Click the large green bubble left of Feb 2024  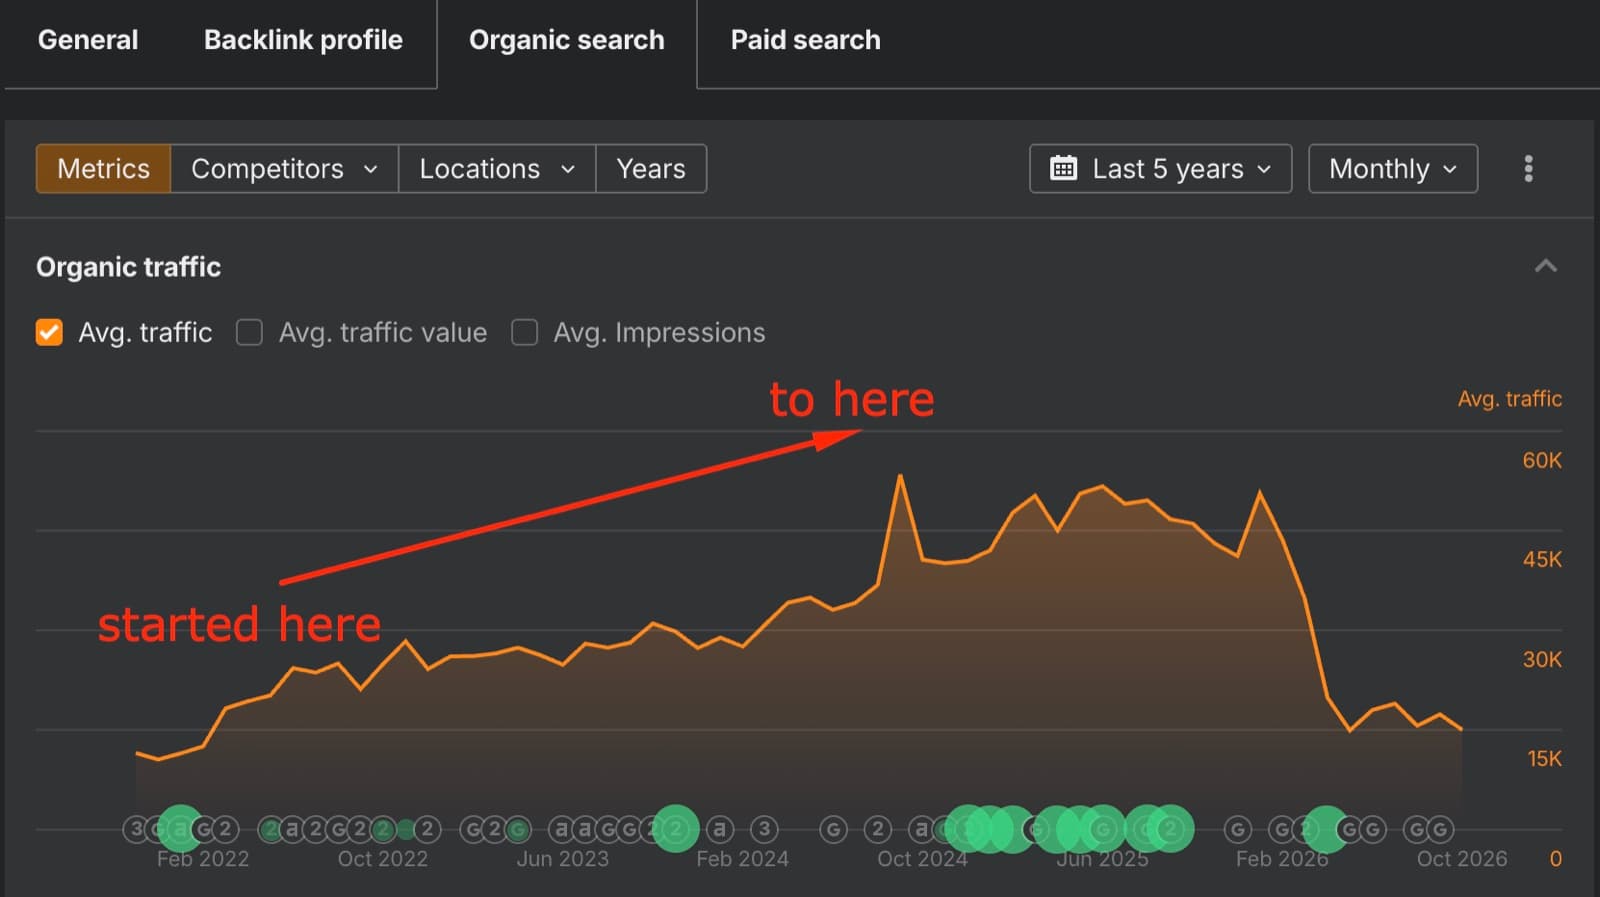(675, 829)
